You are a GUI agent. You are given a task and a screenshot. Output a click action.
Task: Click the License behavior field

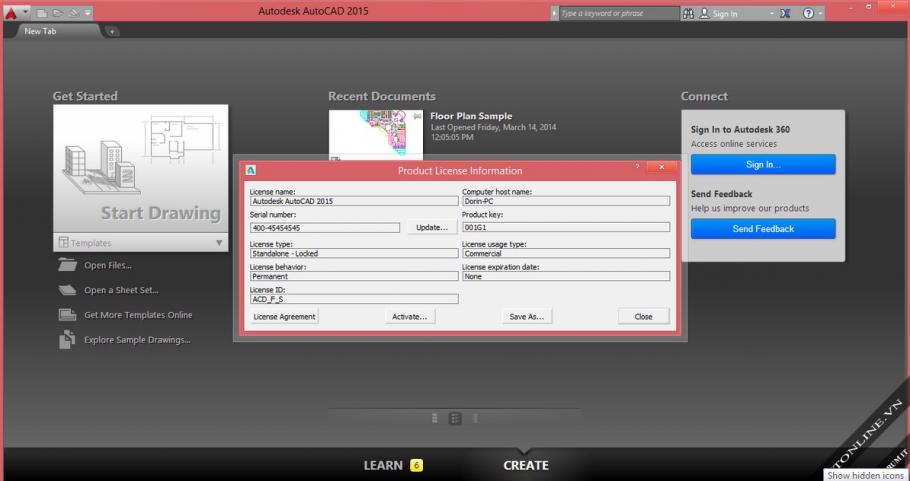354,277
